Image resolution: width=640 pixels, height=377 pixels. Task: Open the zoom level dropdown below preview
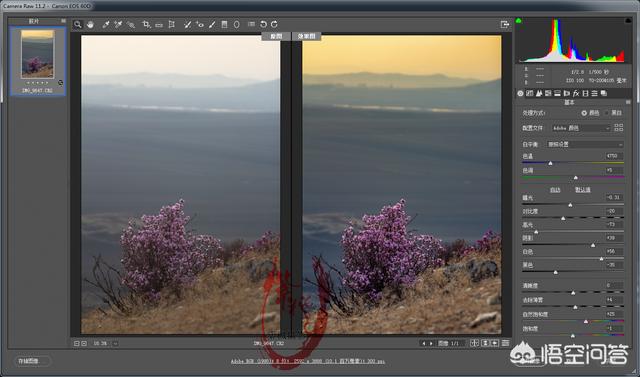(115, 344)
